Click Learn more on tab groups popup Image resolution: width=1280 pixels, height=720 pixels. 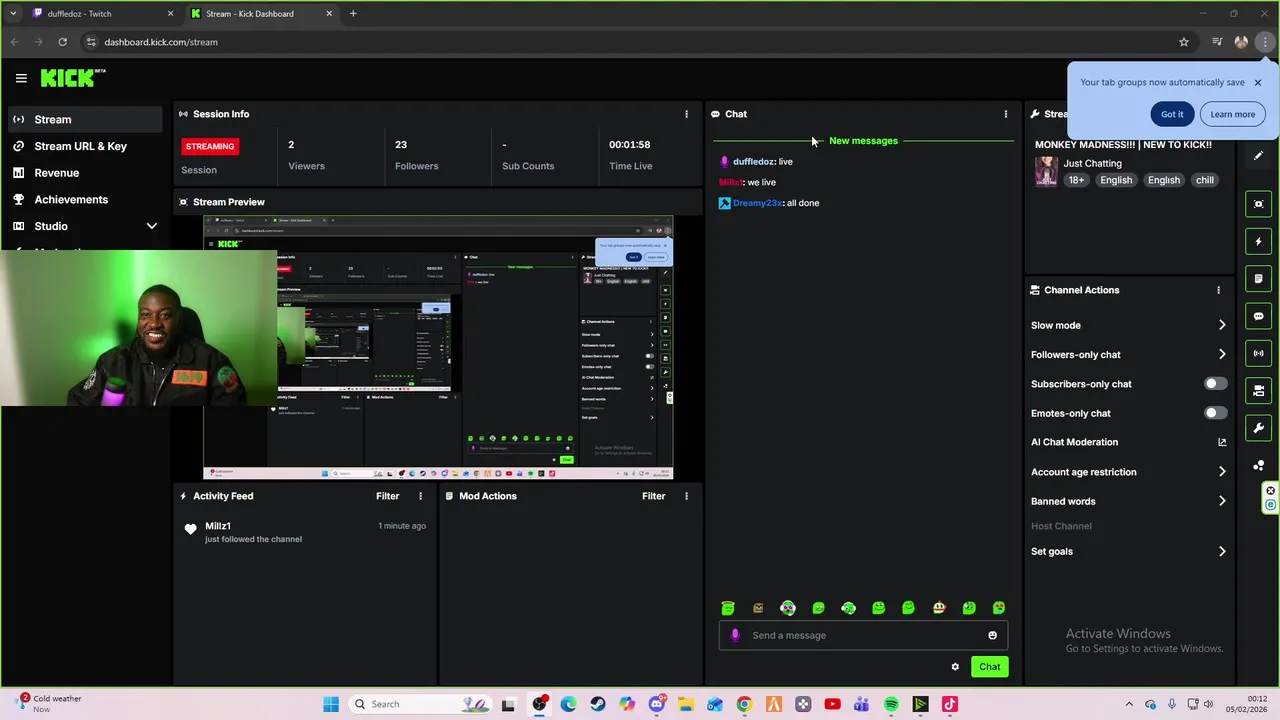(1232, 114)
